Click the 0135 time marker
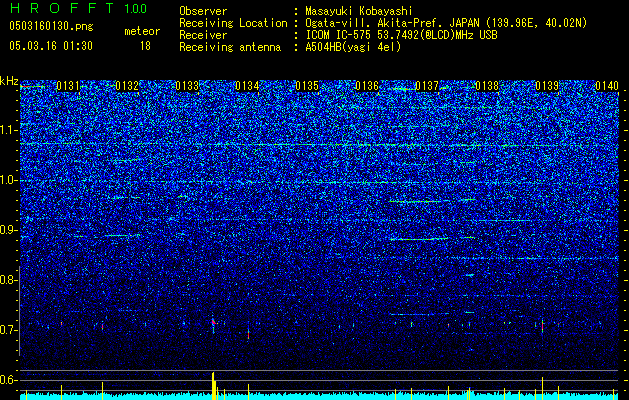 click(307, 86)
